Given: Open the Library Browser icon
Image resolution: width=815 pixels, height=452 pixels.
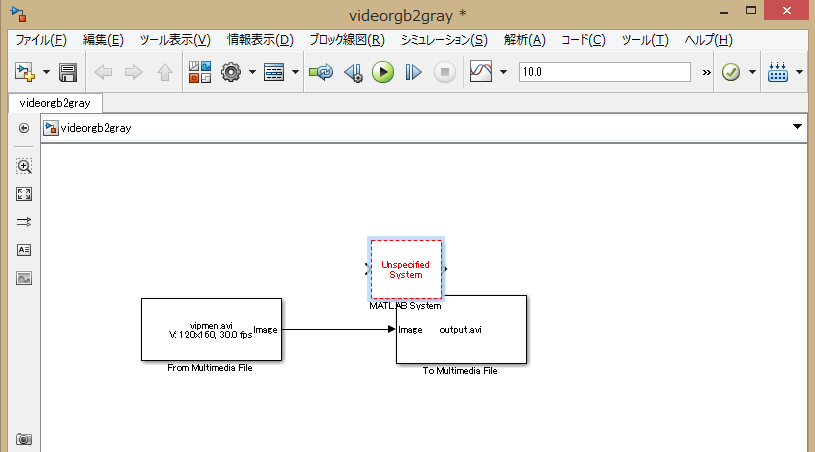Looking at the screenshot, I should [x=200, y=72].
